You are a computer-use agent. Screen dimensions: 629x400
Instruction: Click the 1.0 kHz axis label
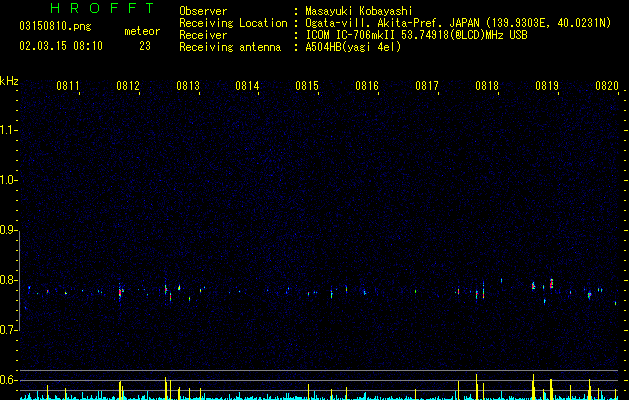[8, 180]
